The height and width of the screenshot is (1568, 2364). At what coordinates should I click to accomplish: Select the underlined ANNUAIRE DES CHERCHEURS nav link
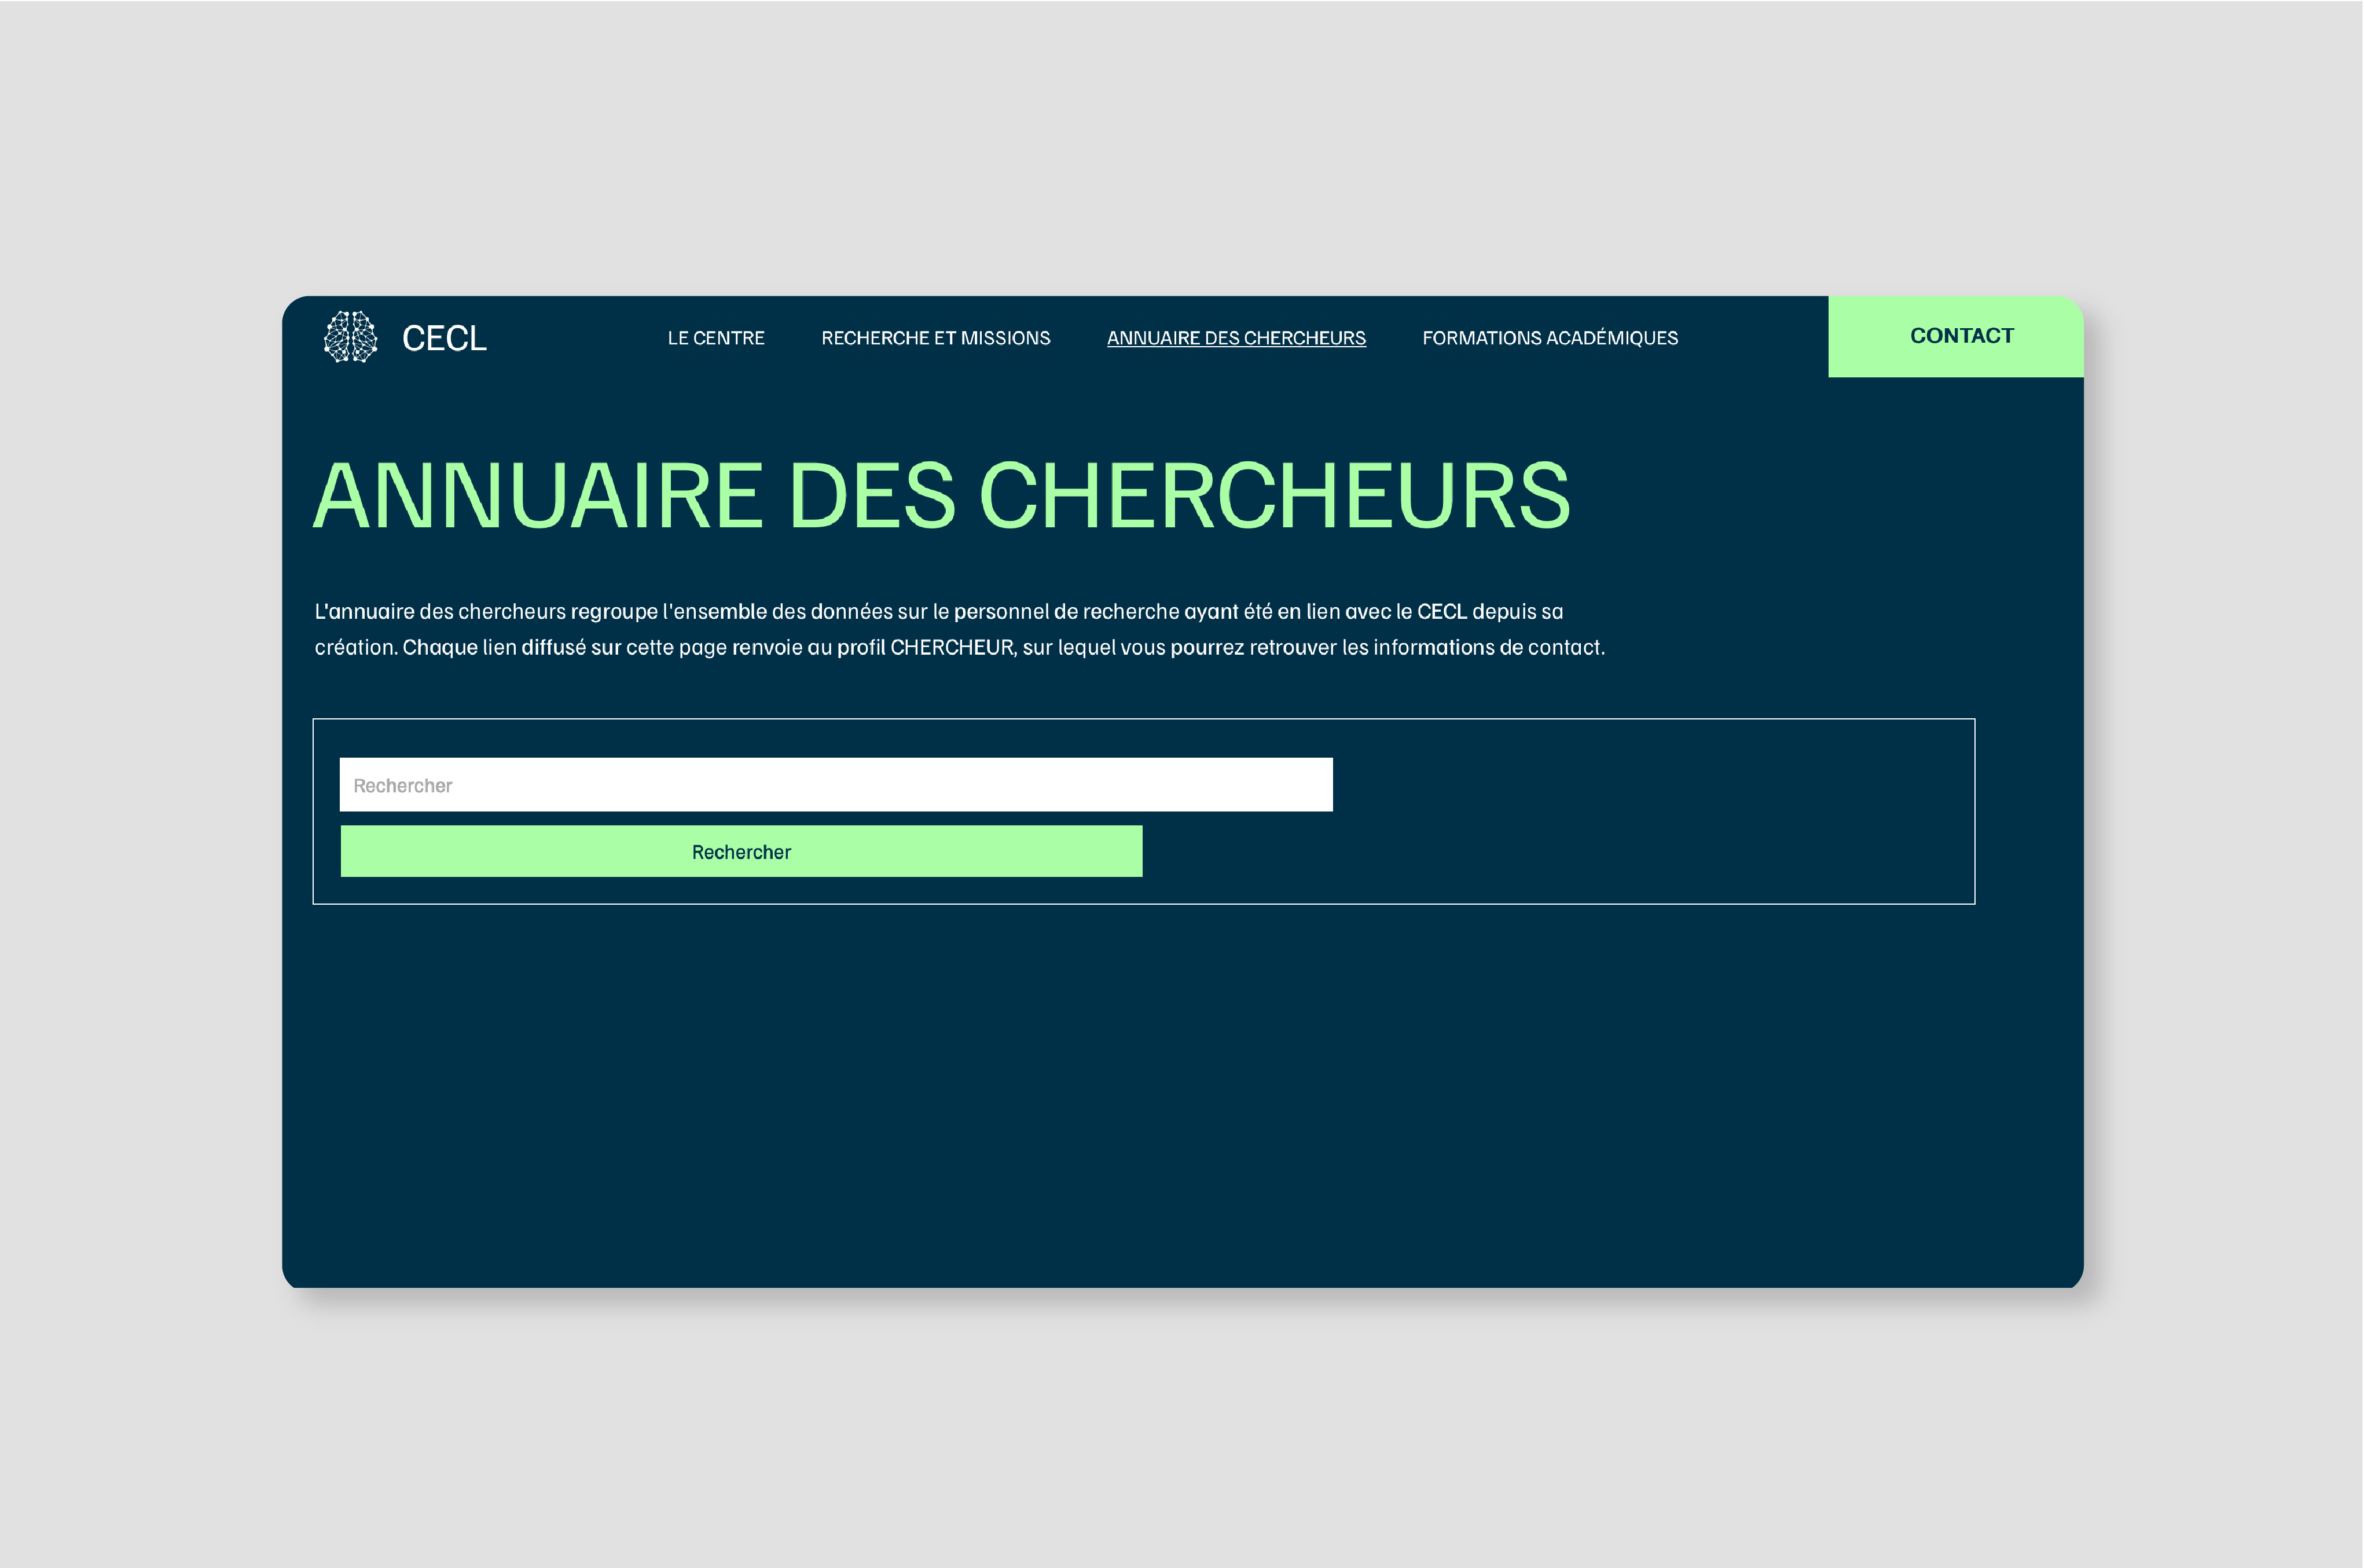1236,338
